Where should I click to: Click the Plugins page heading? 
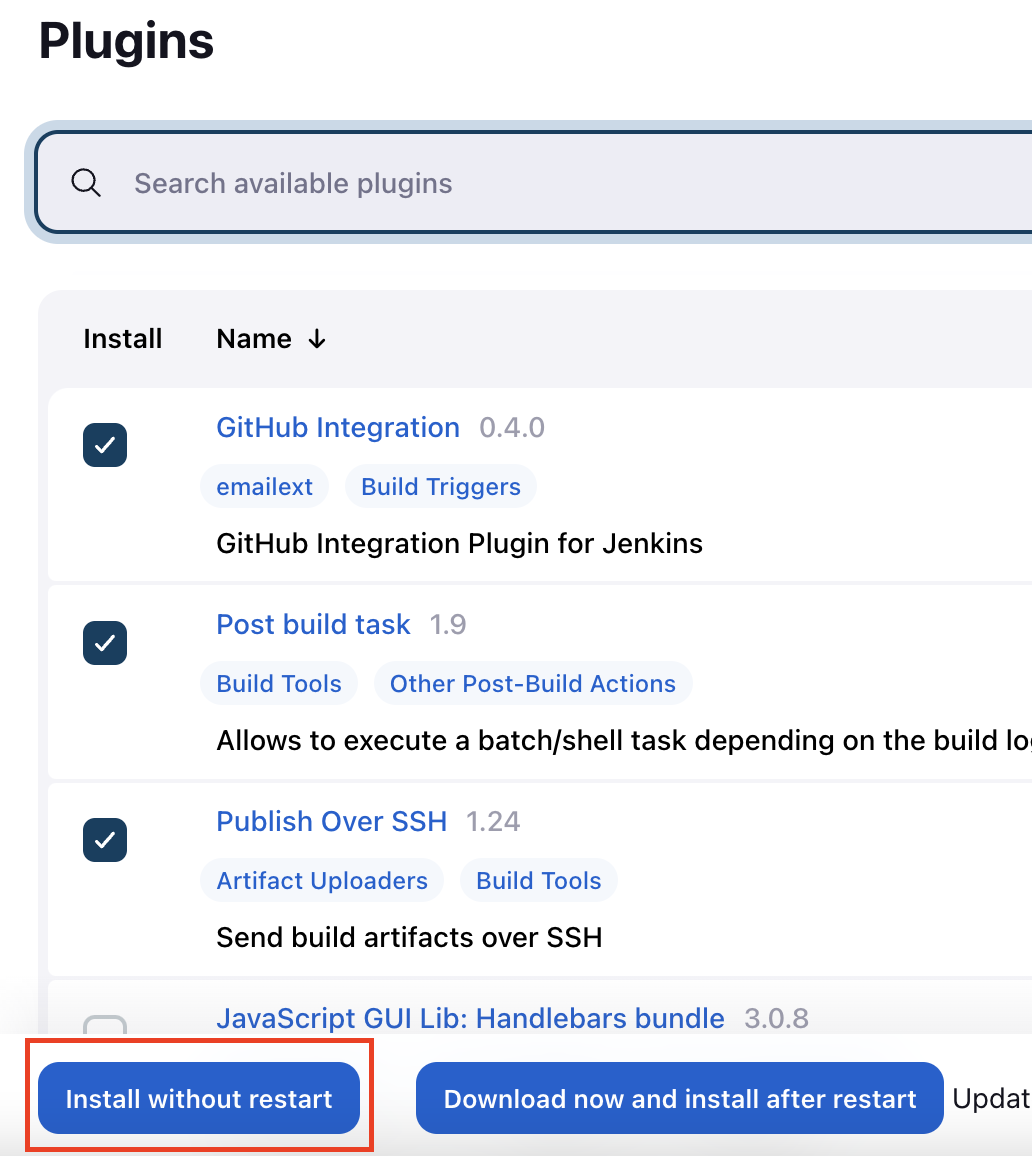126,41
